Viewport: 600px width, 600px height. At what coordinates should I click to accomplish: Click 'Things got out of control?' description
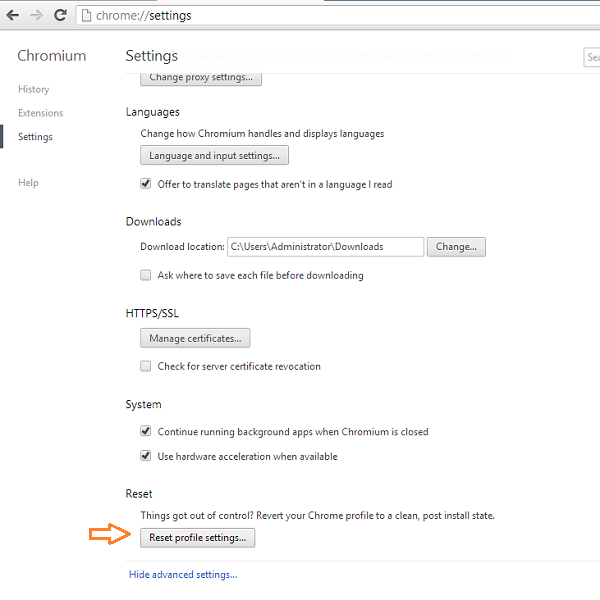pos(318,515)
